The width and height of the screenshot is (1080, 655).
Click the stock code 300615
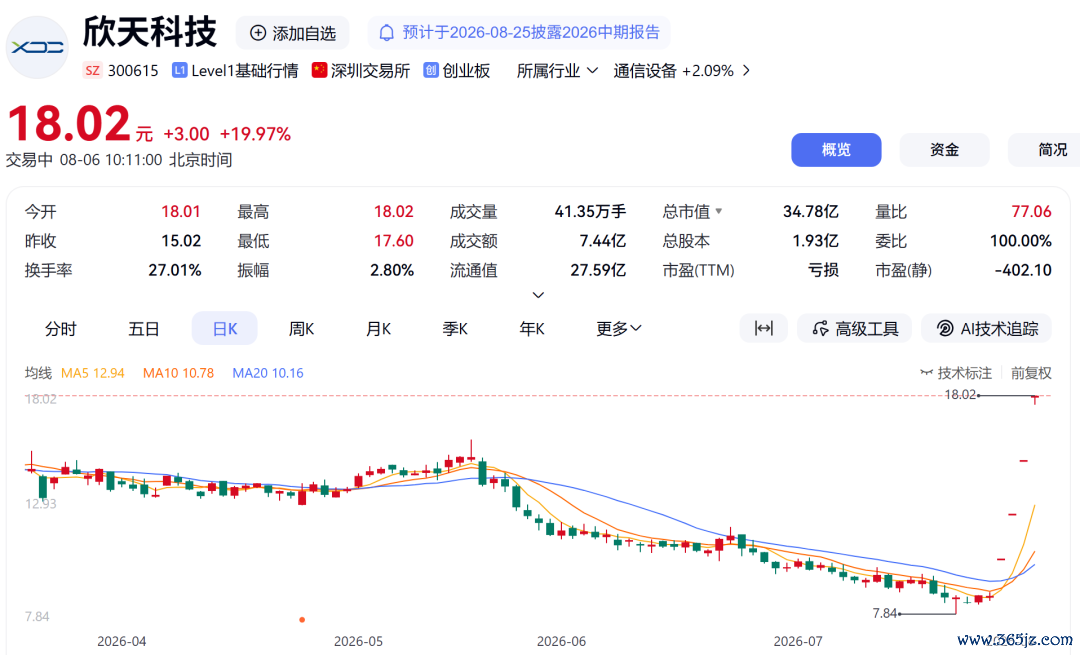coord(133,70)
